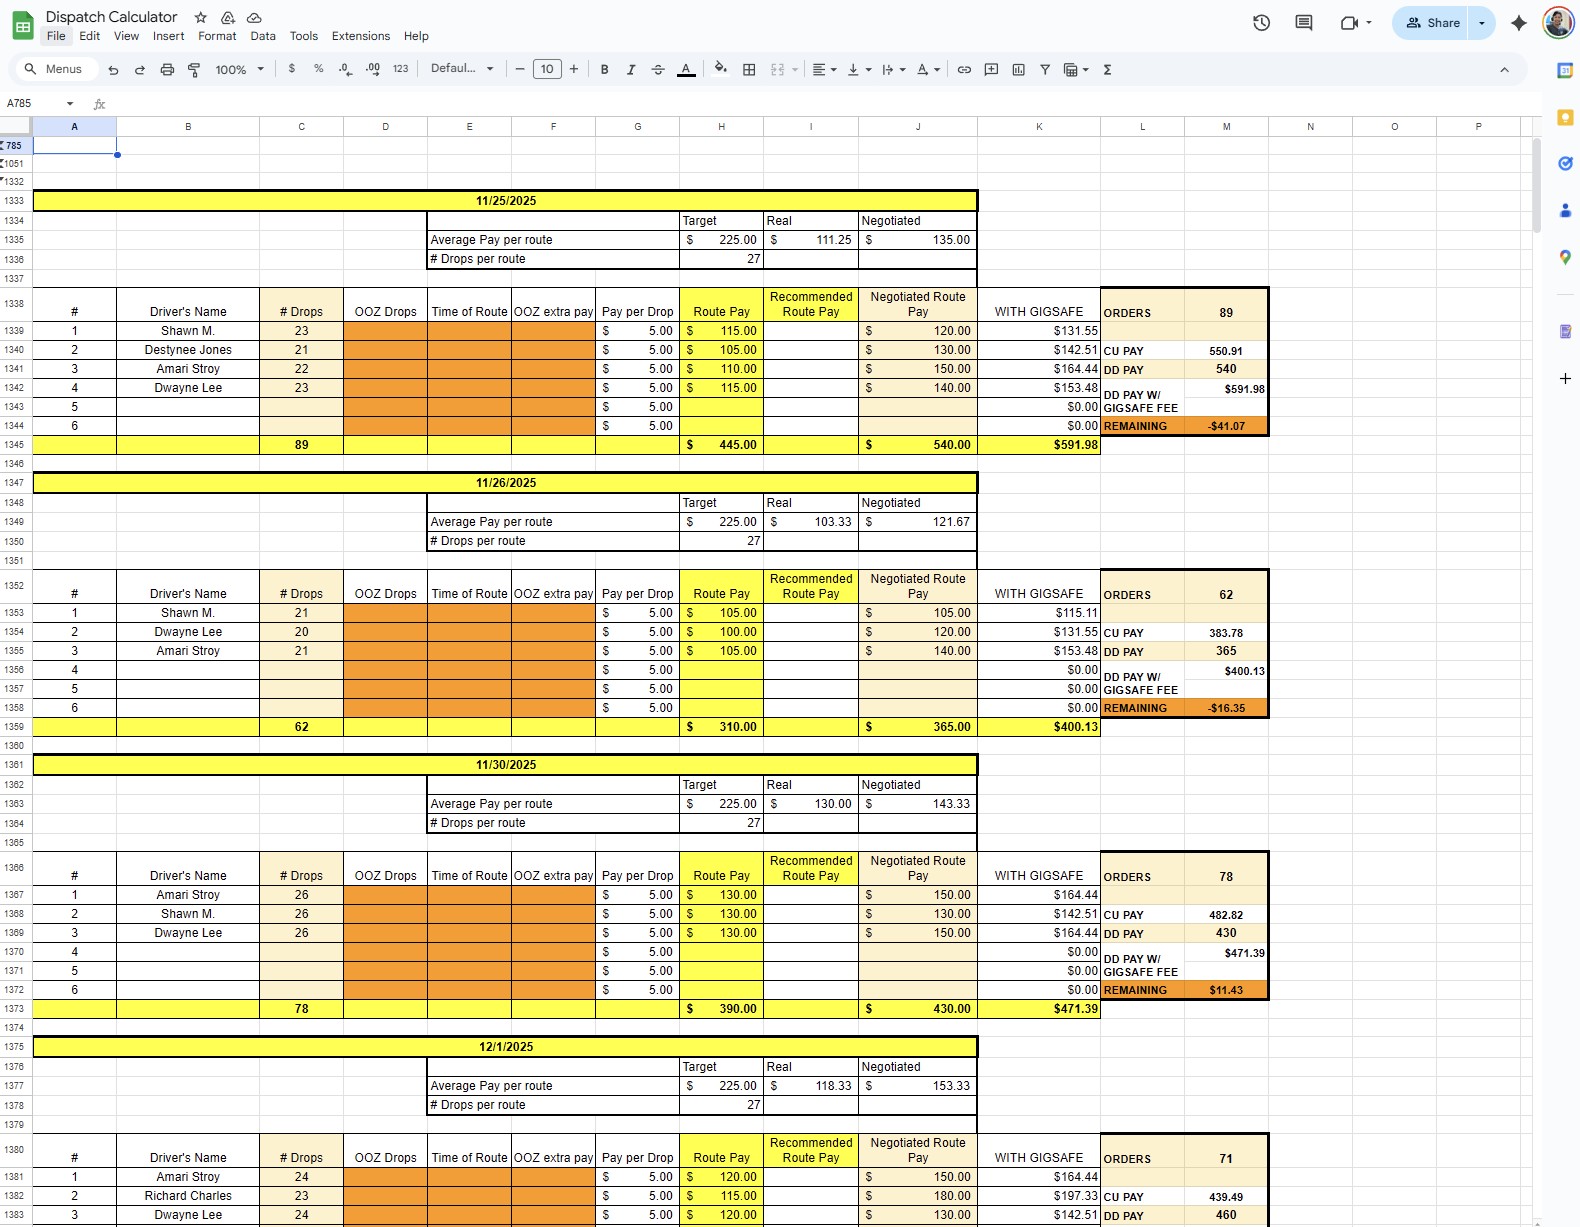Open the Extensions menu
The height and width of the screenshot is (1227, 1580).
click(360, 36)
